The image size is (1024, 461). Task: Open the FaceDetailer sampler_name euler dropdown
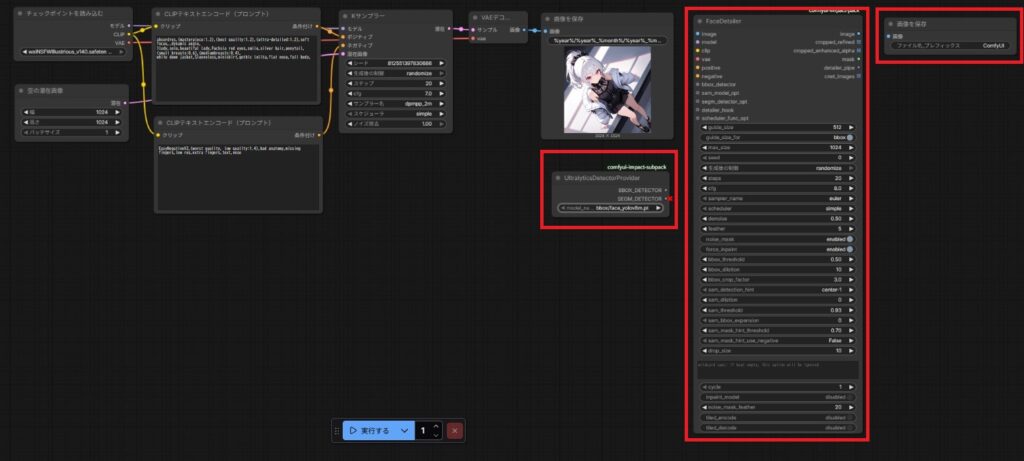click(778, 198)
